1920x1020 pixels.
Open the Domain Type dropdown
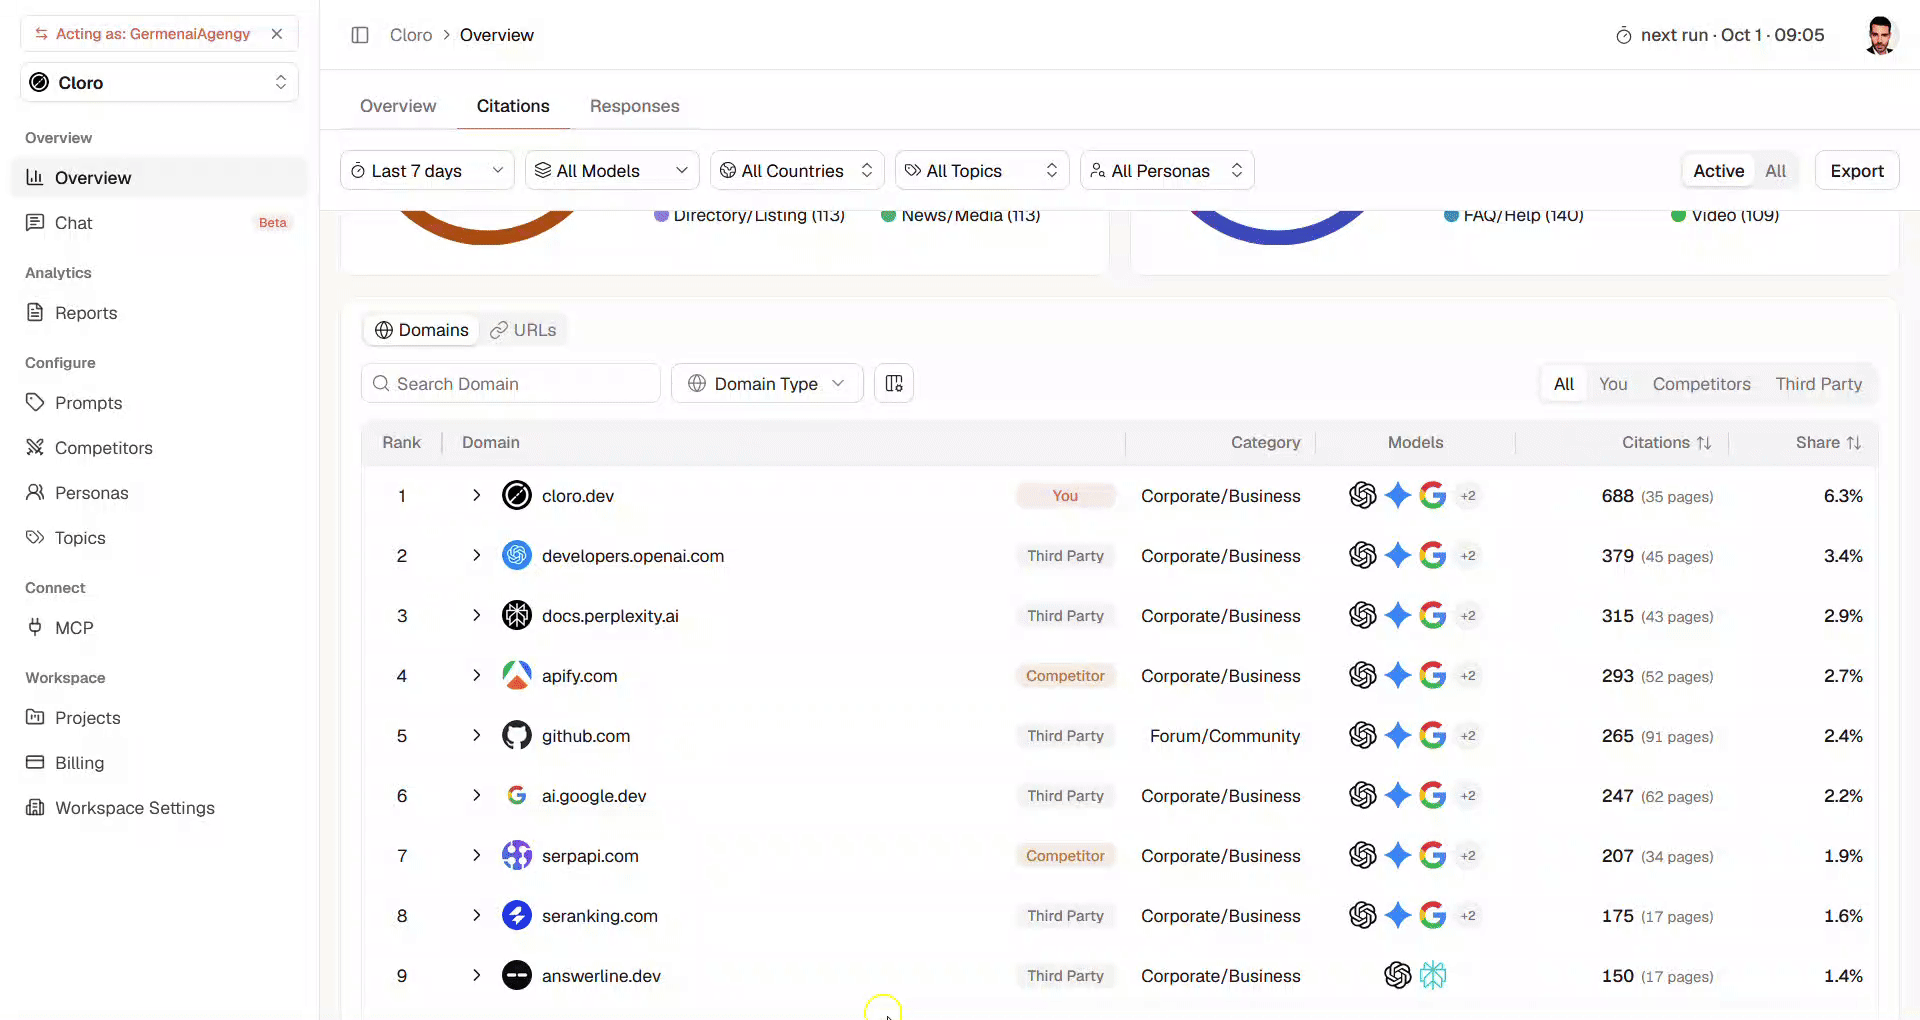coord(767,383)
